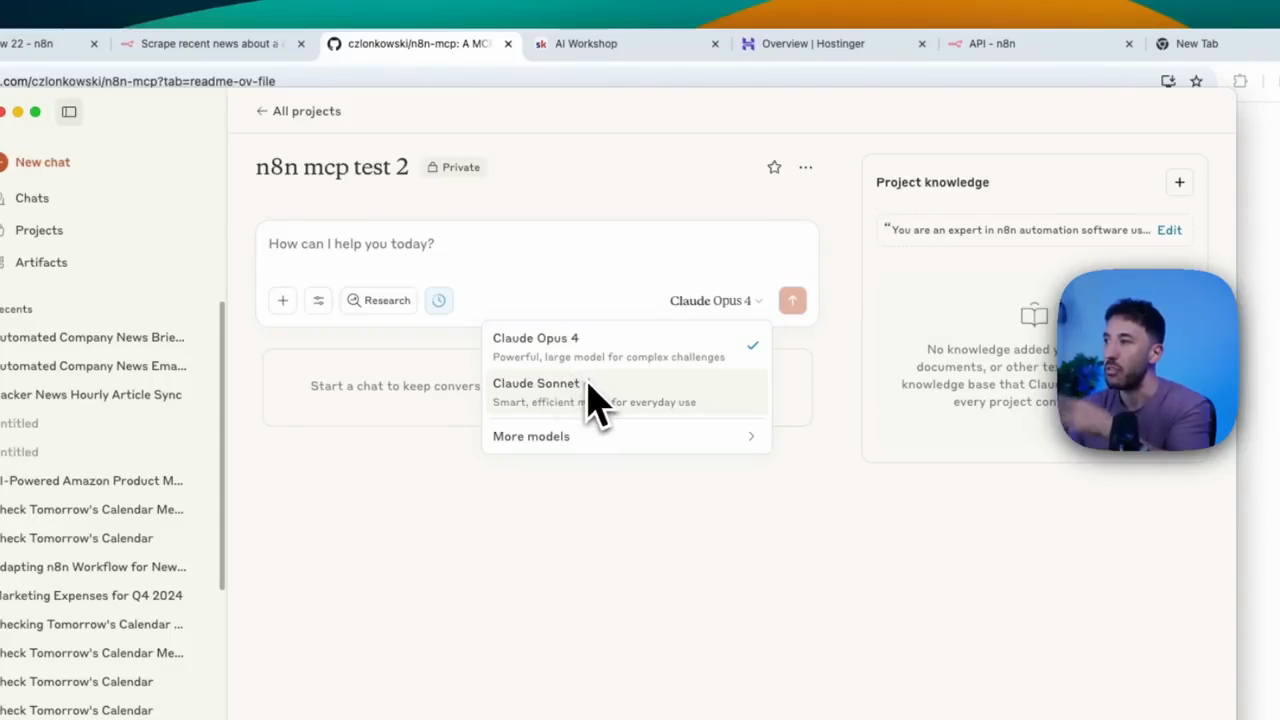Star the n8n mcp test 2 project
The height and width of the screenshot is (720, 1280).
[774, 167]
